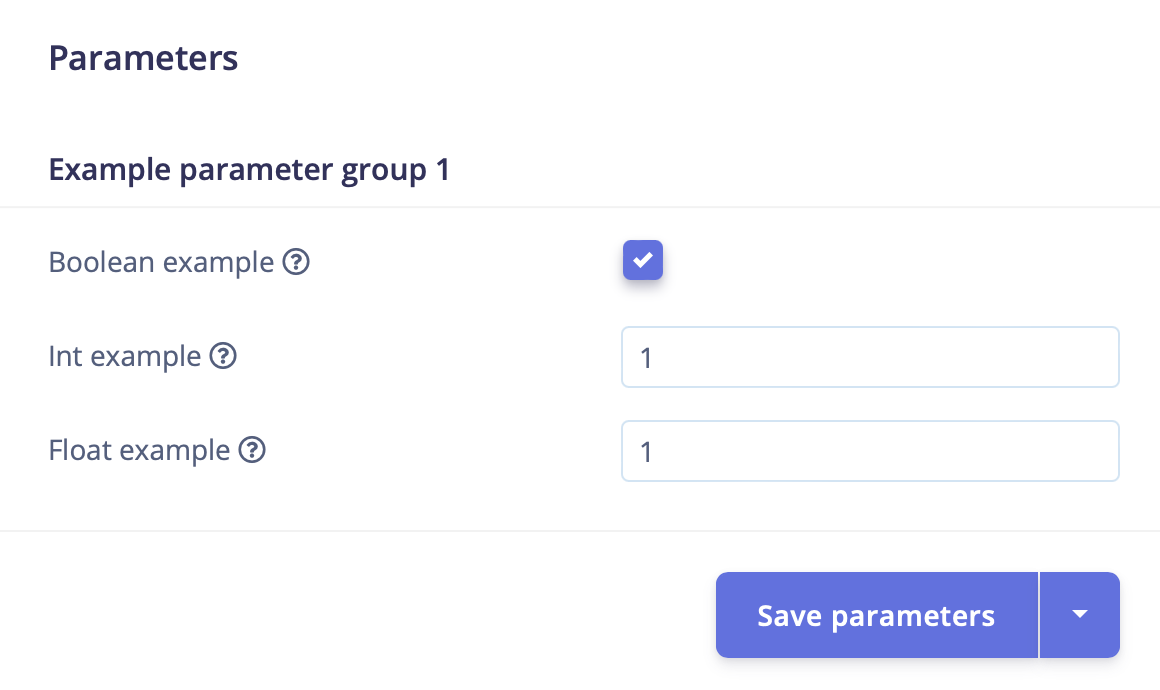The width and height of the screenshot is (1160, 690).
Task: Click the Parameters section heading
Action: (143, 58)
